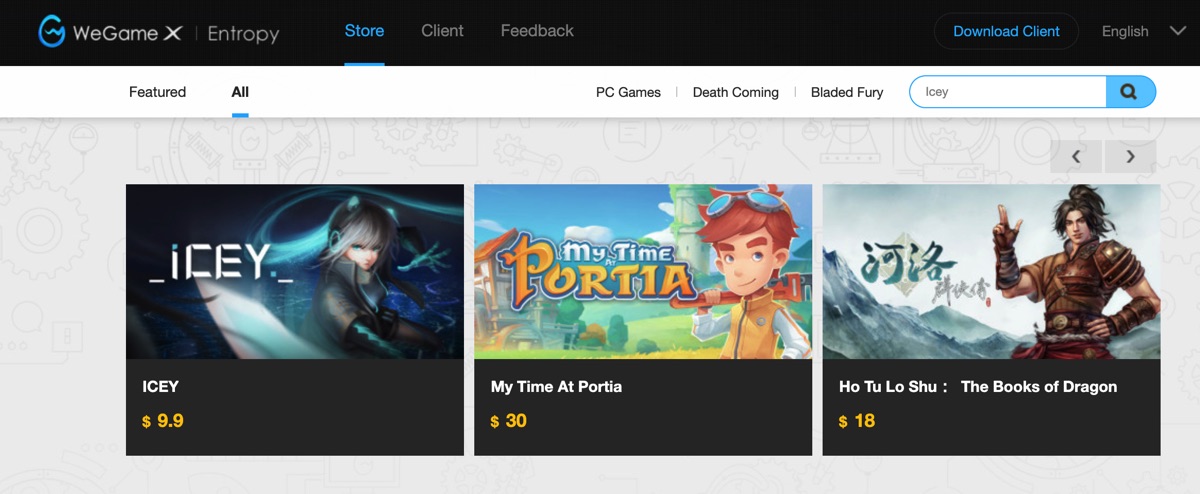
Task: Click the Ho Tu Lo Shu title text
Action: (x=978, y=387)
